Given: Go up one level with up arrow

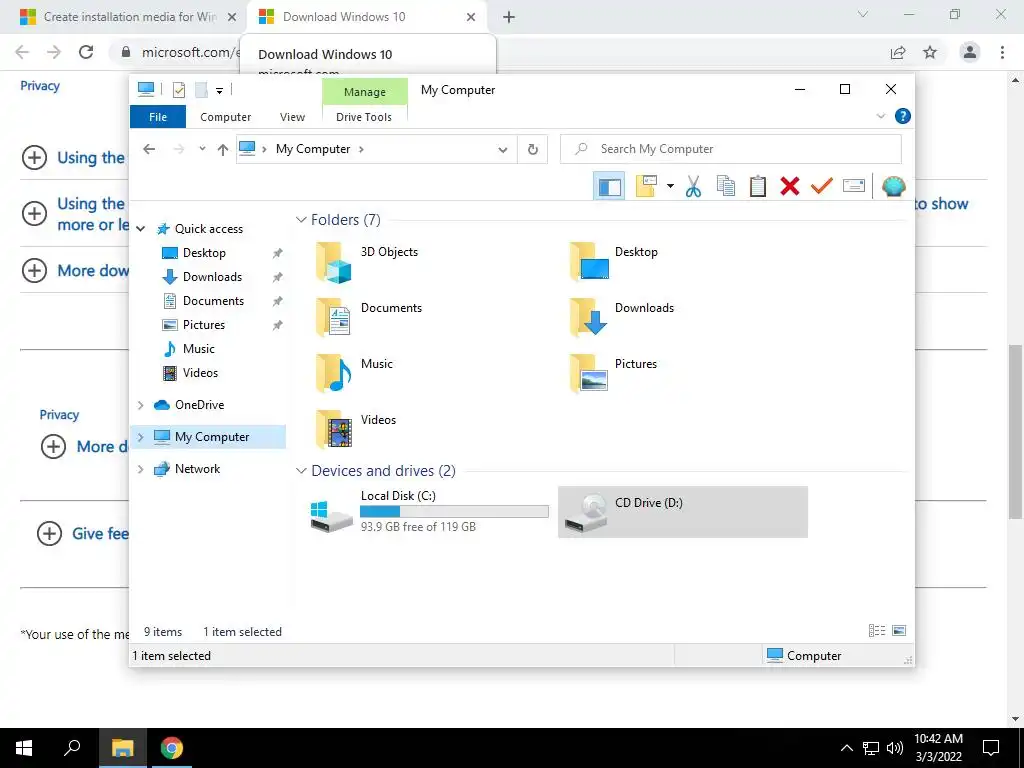Looking at the screenshot, I should 223,150.
